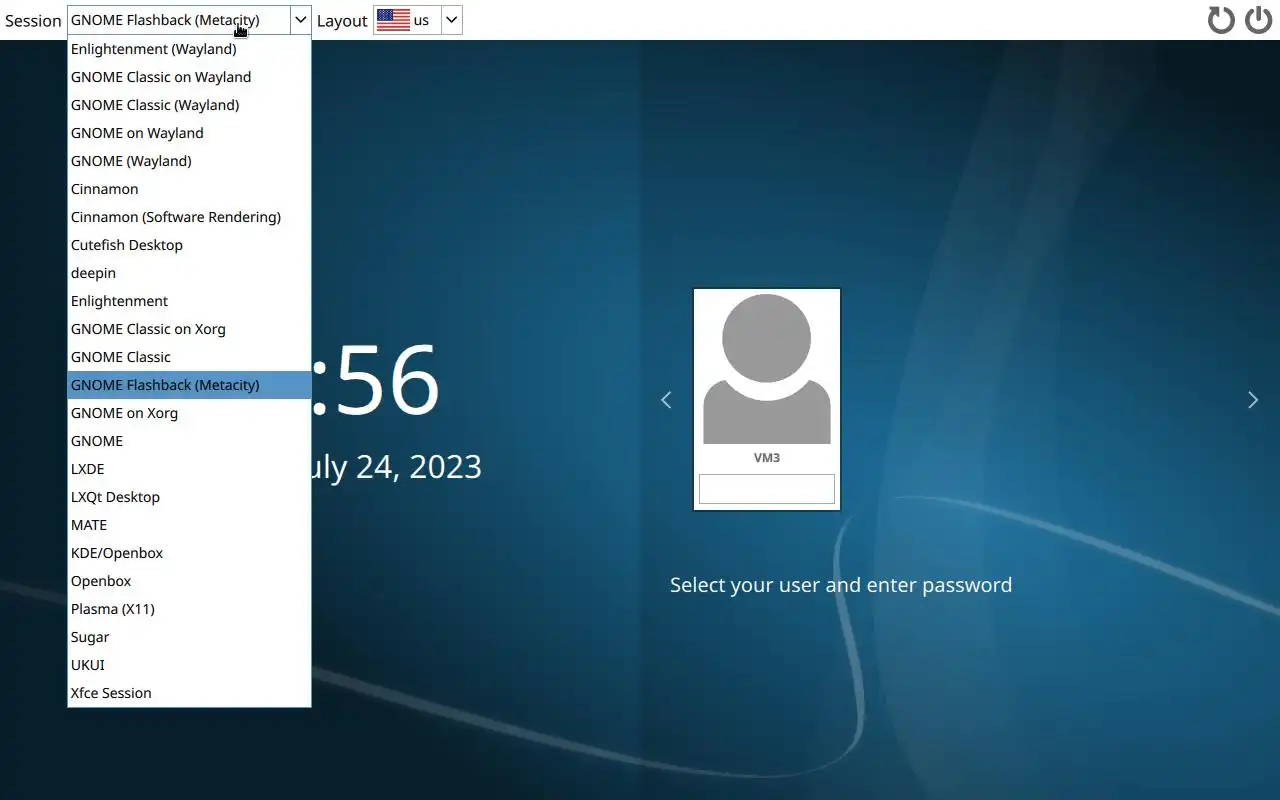This screenshot has height=800, width=1280.
Task: Select the MATE session
Action: (189, 525)
